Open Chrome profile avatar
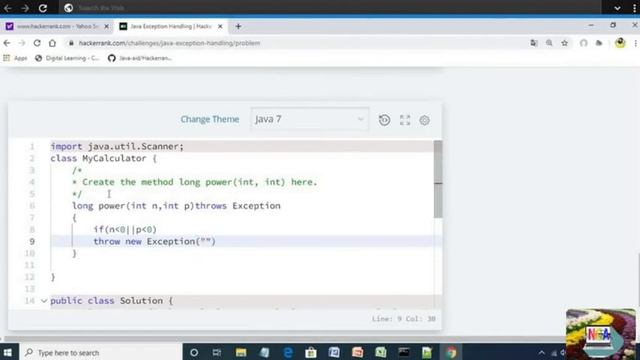640x360 pixels. 620,43
